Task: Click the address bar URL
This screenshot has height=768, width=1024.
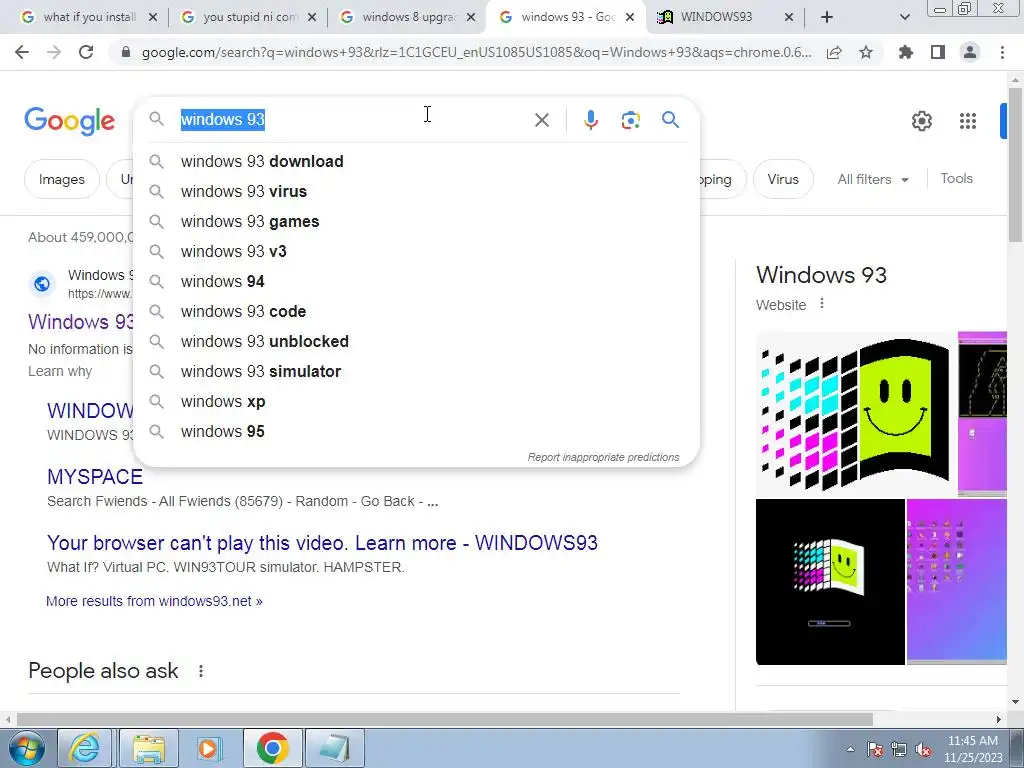Action: 476,52
